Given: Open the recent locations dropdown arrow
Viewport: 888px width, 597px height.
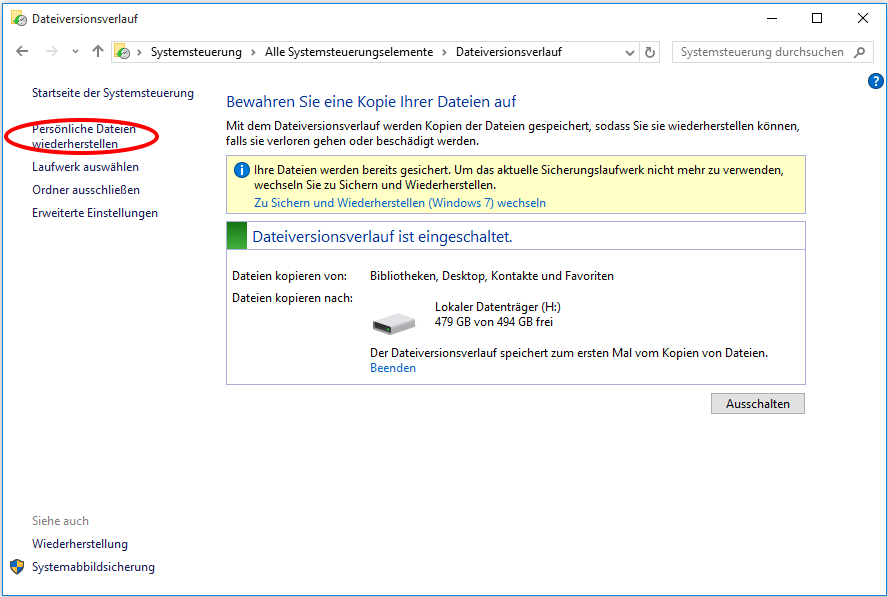Looking at the screenshot, I should (x=75, y=52).
